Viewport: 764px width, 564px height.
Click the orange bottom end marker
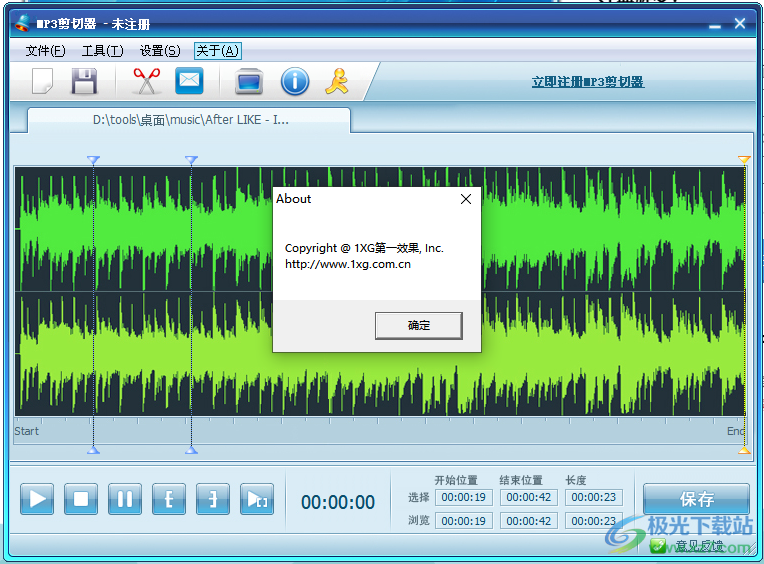[x=744, y=450]
